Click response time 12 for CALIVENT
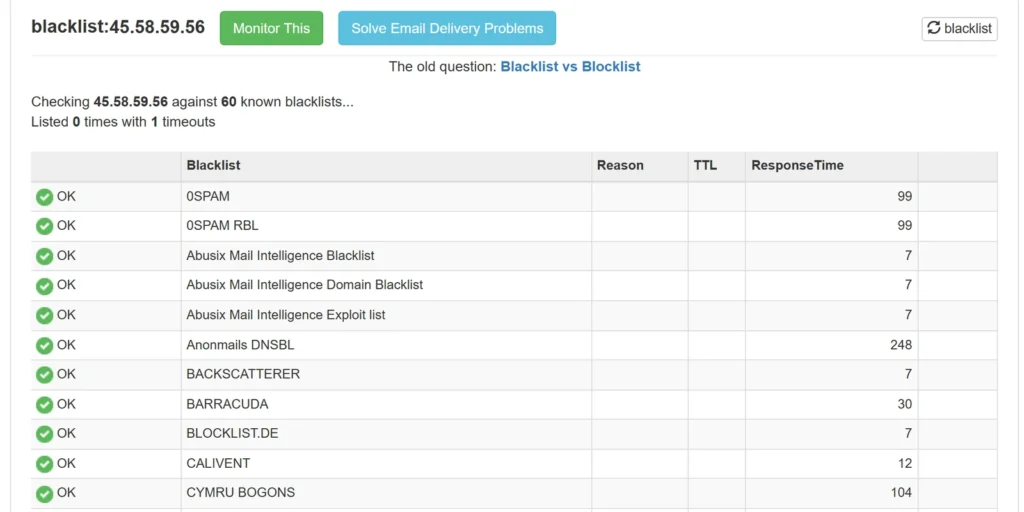The image size is (1024, 512). click(904, 464)
